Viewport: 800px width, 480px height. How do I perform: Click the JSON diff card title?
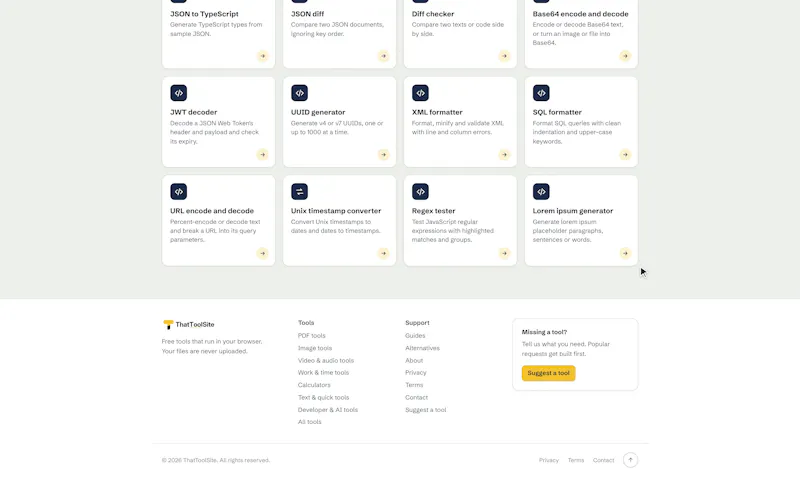(308, 14)
